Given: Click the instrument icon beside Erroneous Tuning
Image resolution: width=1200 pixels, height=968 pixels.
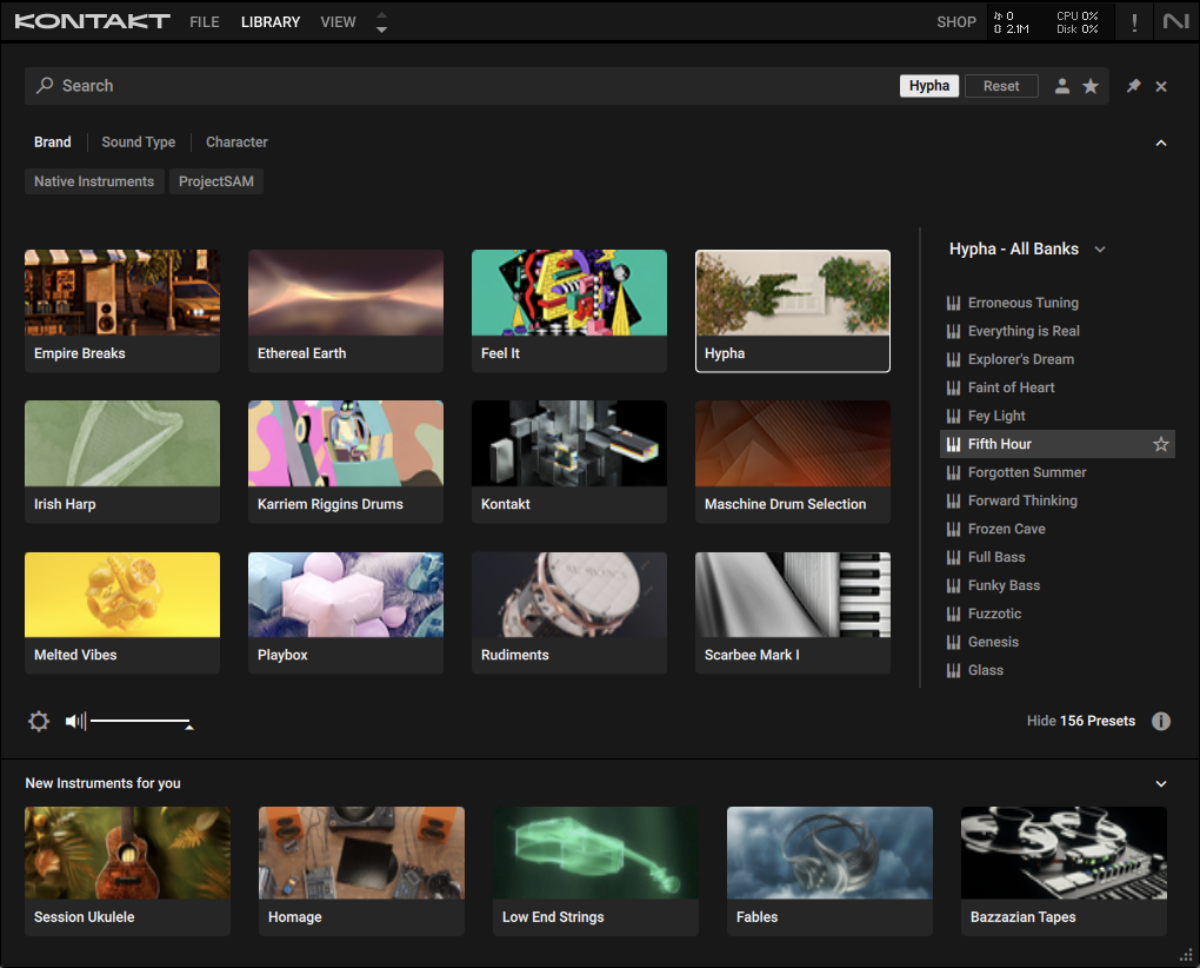Looking at the screenshot, I should coord(953,303).
